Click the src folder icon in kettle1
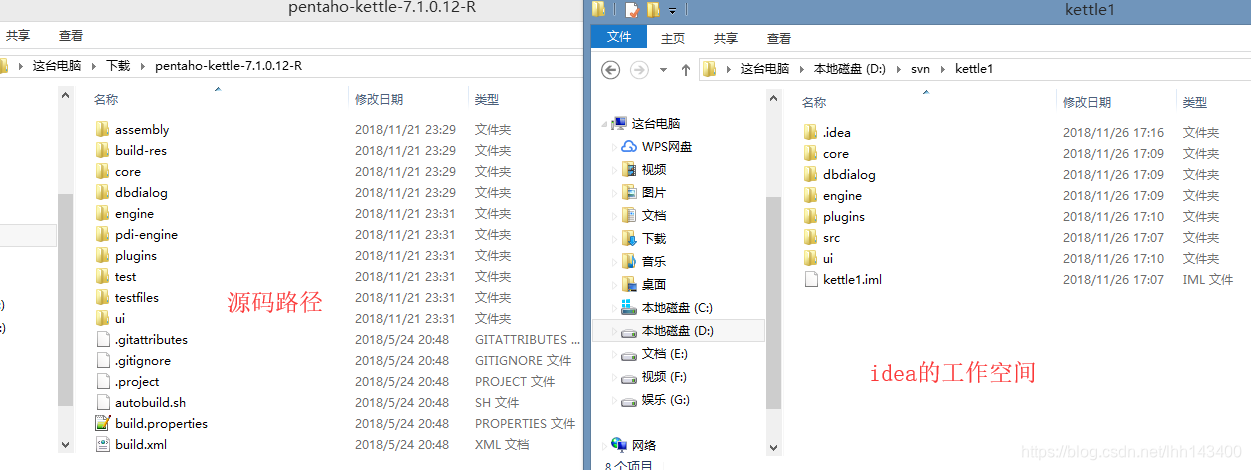This screenshot has width=1251, height=470. click(811, 237)
